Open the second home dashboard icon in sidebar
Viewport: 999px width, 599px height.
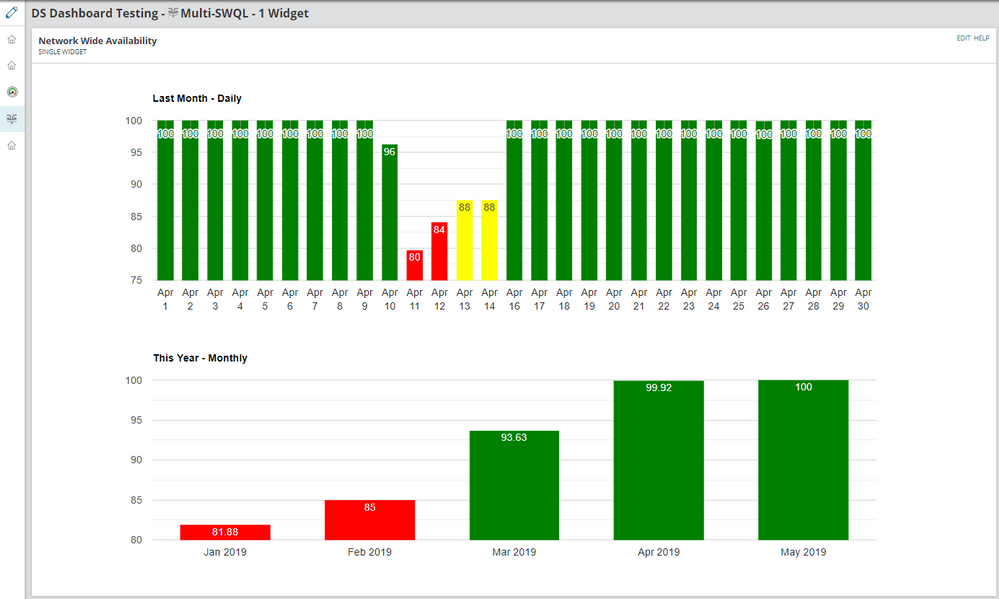pyautogui.click(x=11, y=65)
